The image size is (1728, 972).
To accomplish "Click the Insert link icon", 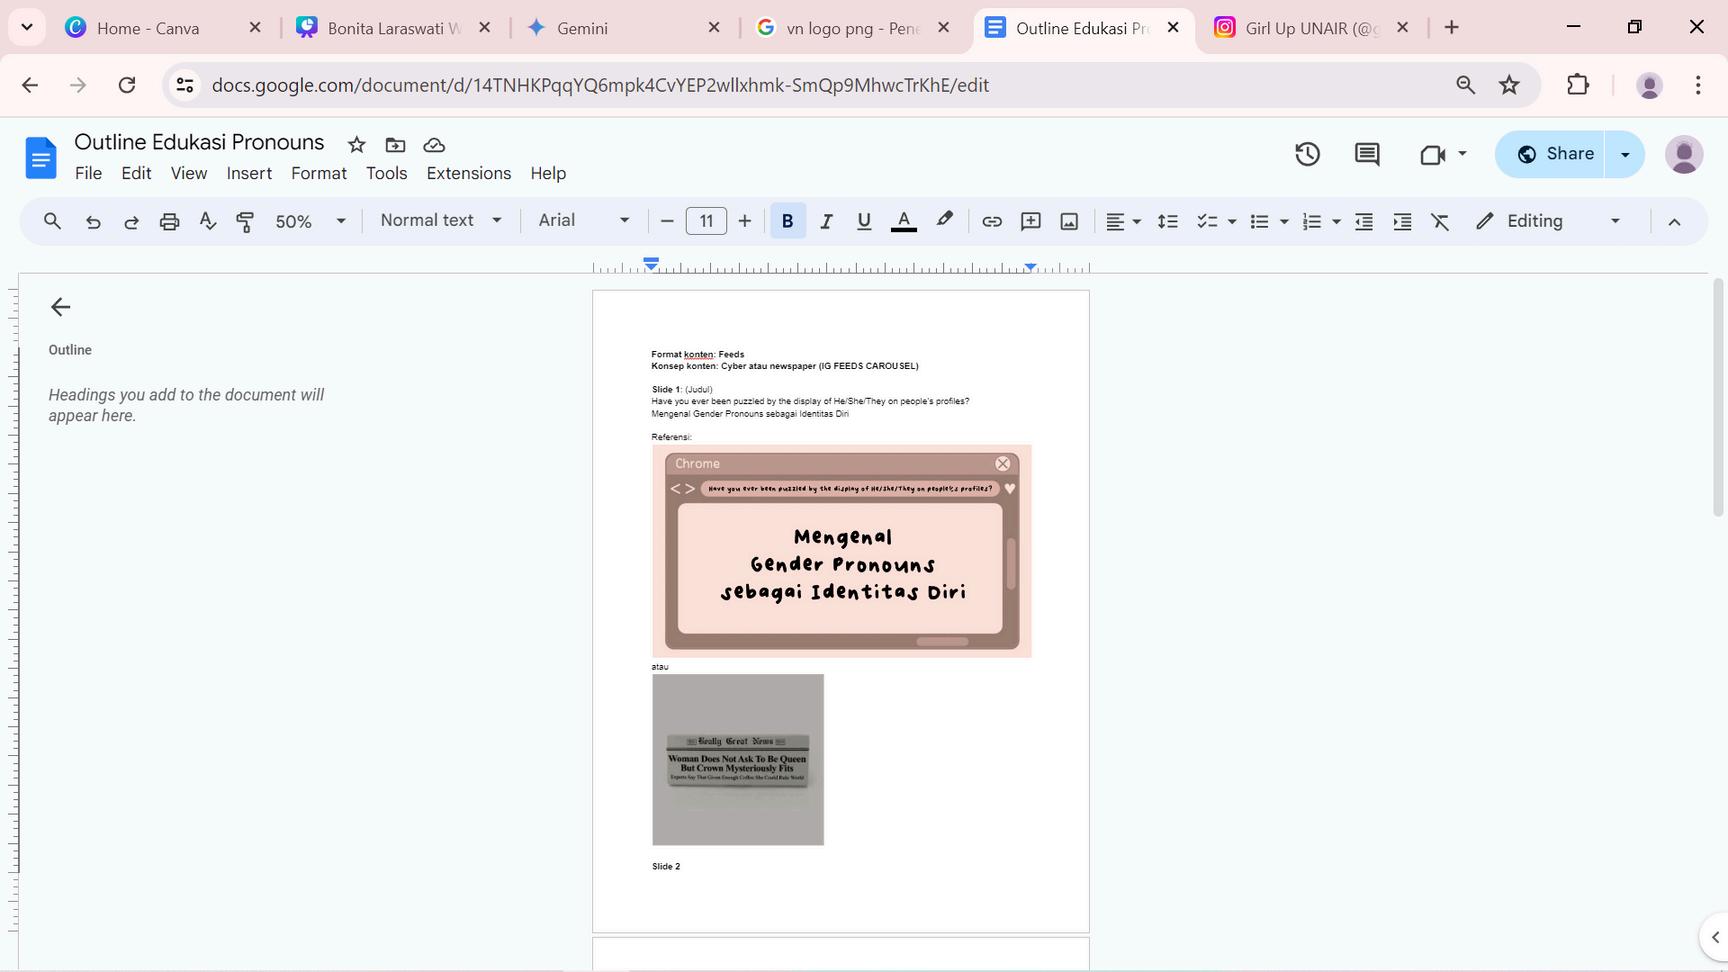I will pos(991,221).
